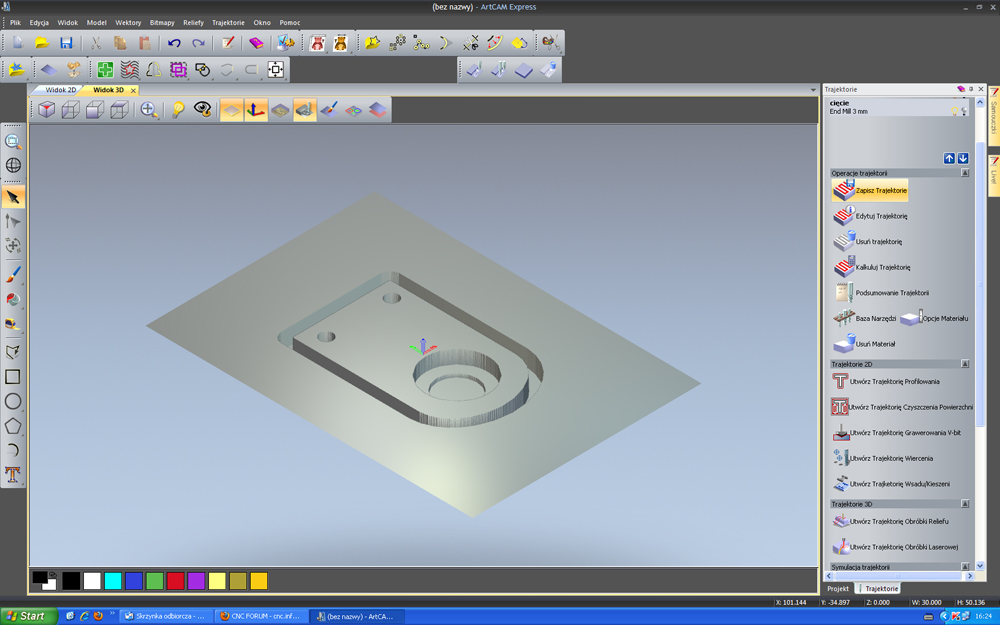
Task: Pick the red colour swatch
Action: pos(175,580)
